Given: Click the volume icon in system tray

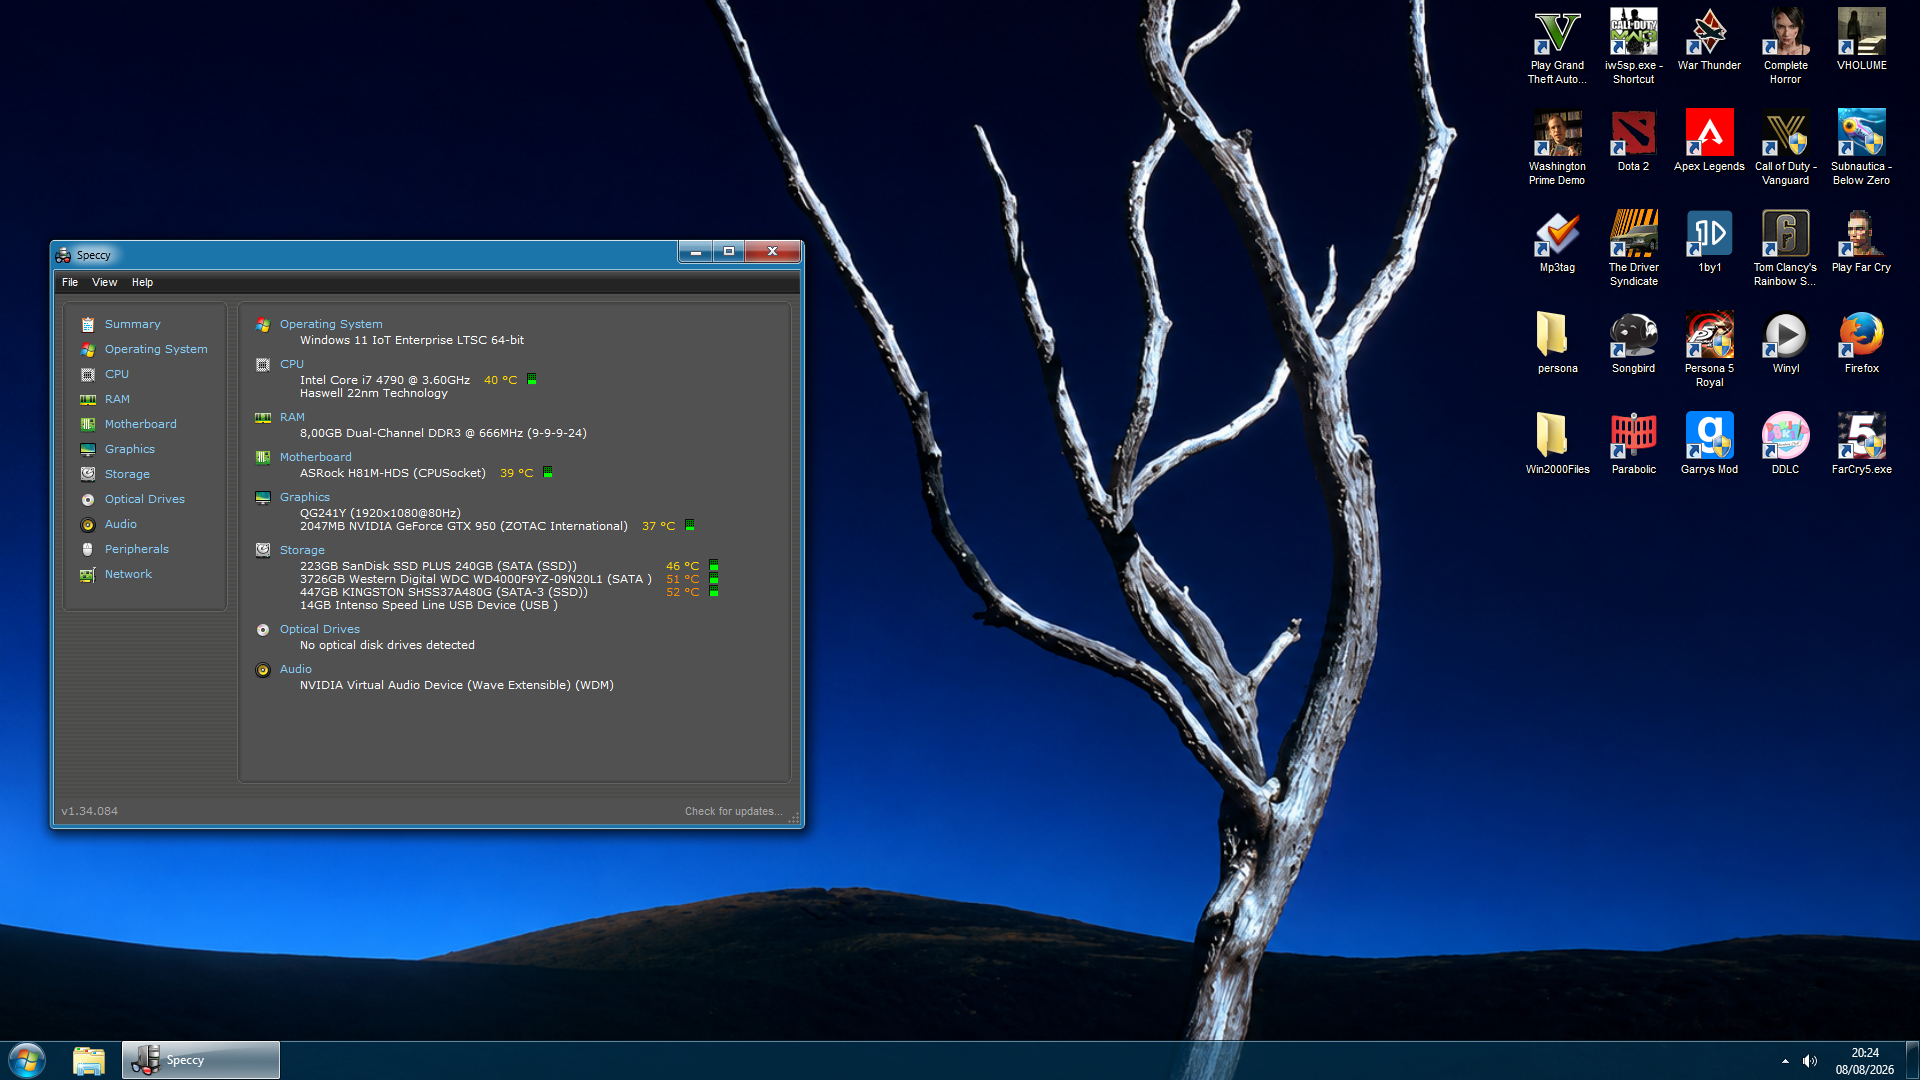Looking at the screenshot, I should (1810, 1061).
